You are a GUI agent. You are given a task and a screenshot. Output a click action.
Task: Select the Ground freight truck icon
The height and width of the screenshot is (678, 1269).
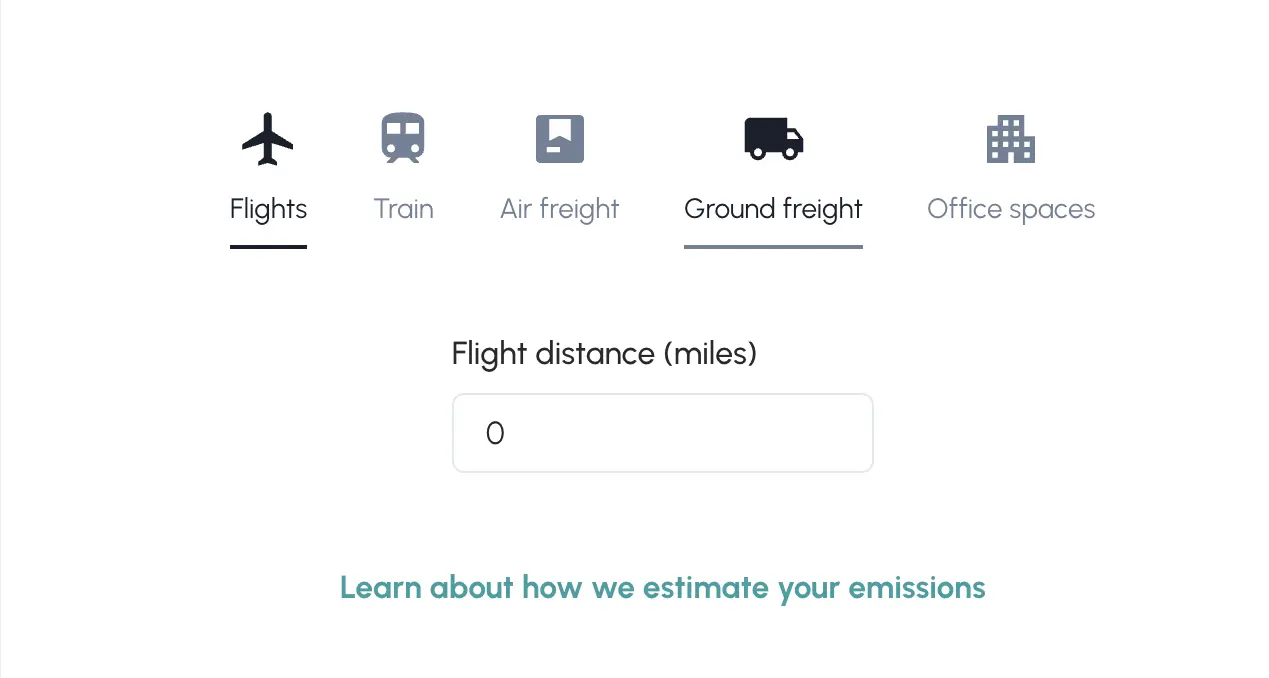click(773, 139)
